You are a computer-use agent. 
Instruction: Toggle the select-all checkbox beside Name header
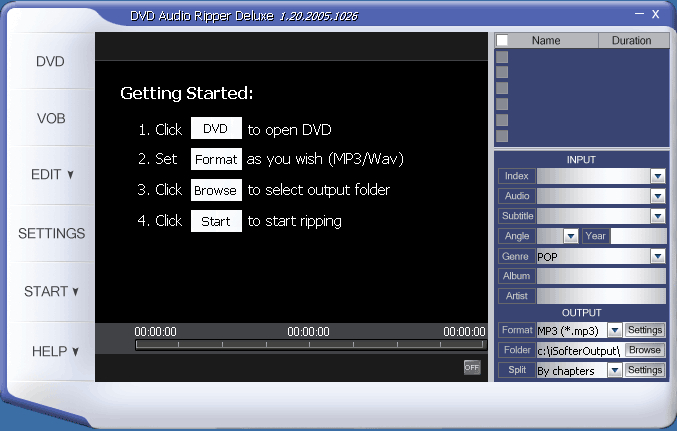502,40
